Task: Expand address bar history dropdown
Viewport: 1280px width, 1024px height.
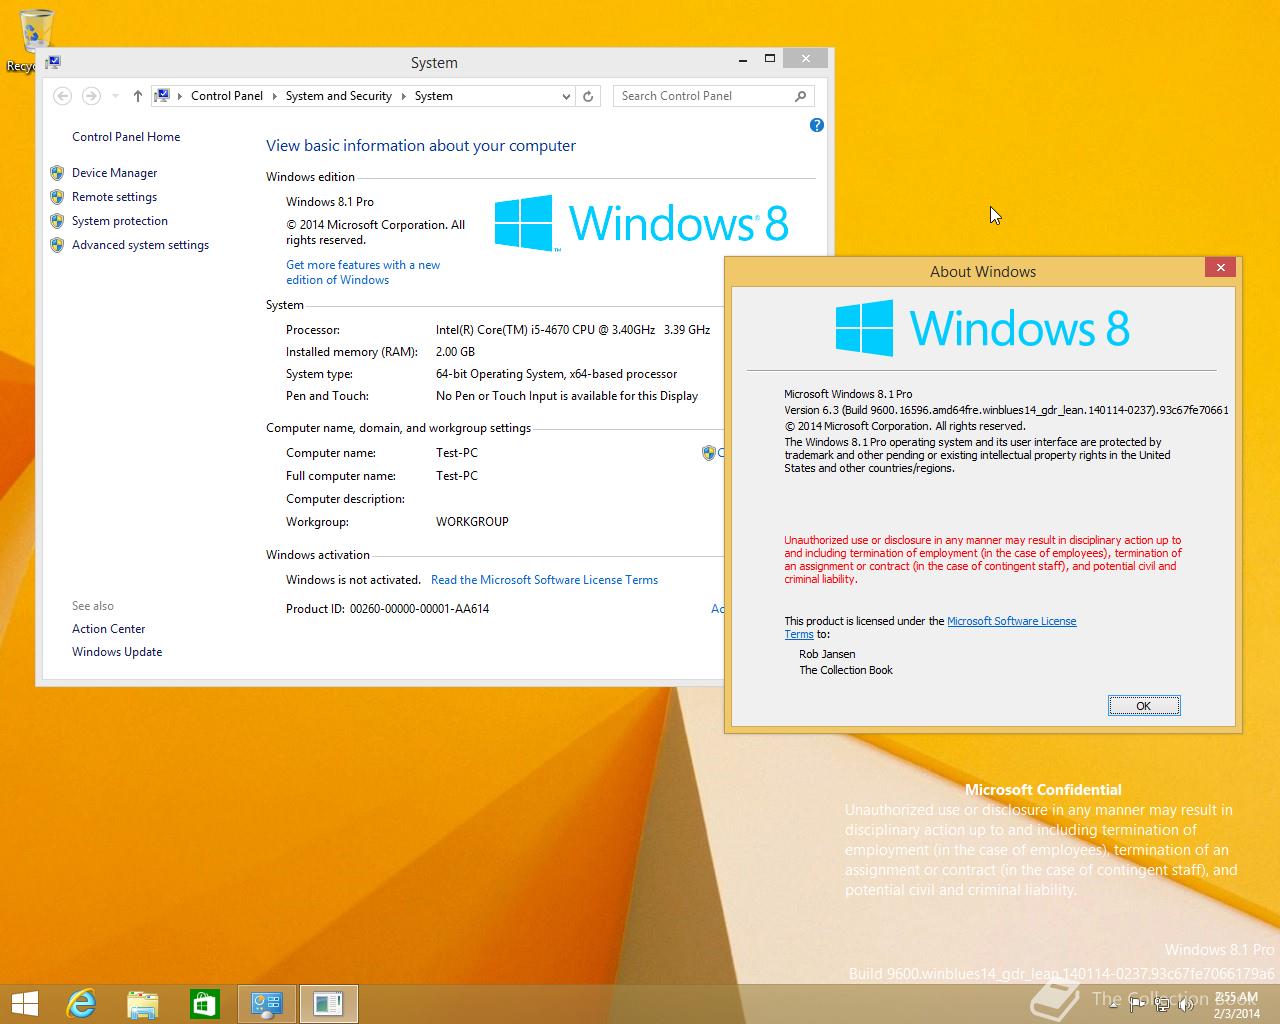Action: coord(566,96)
